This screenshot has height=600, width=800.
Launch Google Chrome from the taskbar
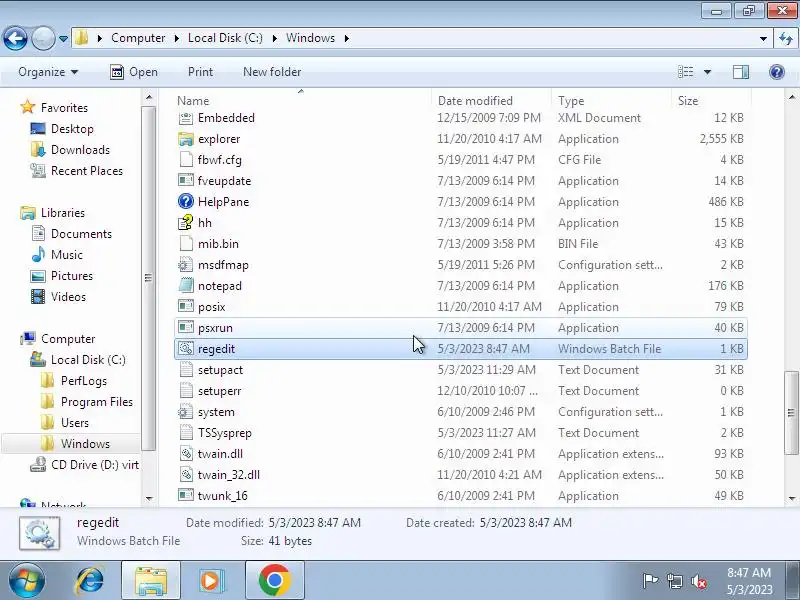pyautogui.click(x=274, y=581)
